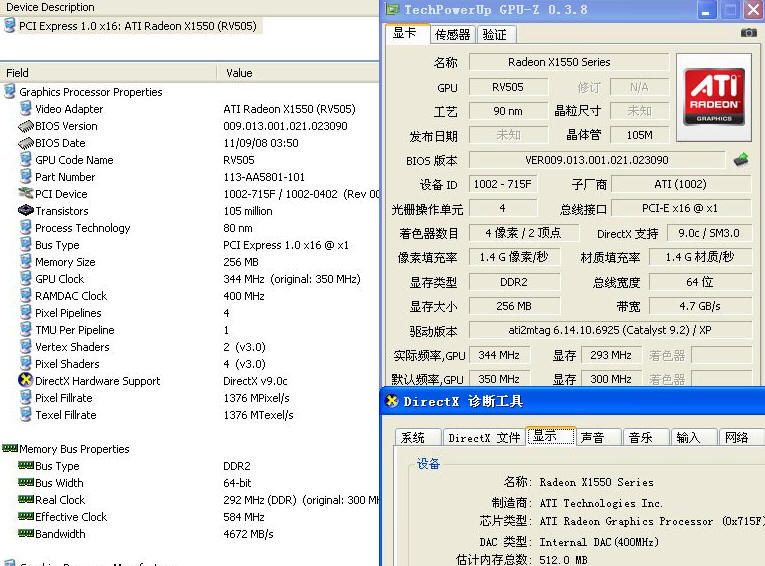
Task: Click the GPU field showing RV505
Action: (x=508, y=87)
